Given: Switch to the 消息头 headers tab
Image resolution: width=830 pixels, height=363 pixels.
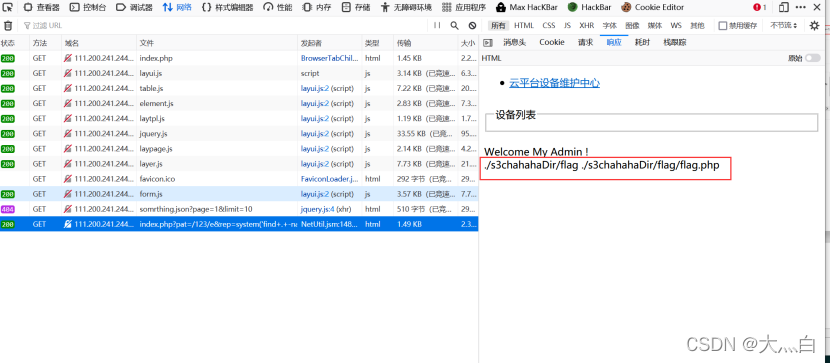Looking at the screenshot, I should (515, 43).
